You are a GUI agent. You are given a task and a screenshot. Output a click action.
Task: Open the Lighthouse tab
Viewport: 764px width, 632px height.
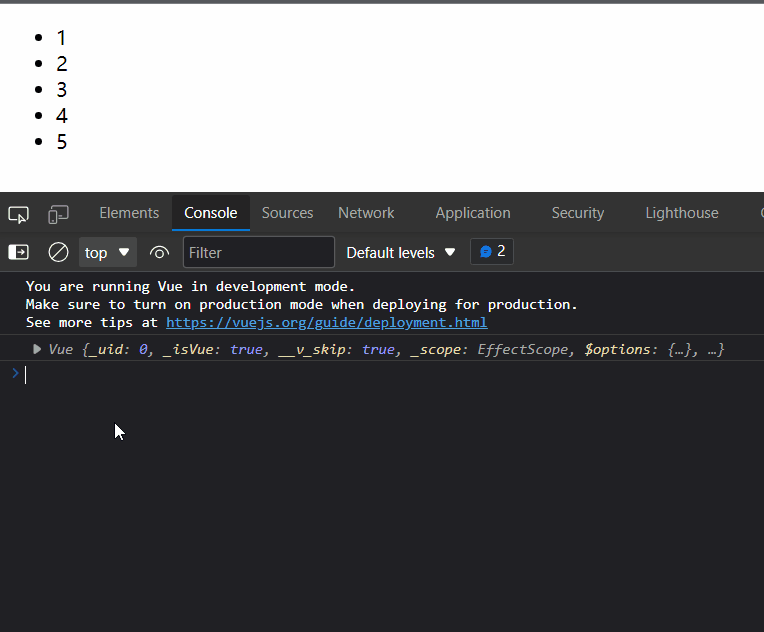click(x=681, y=213)
